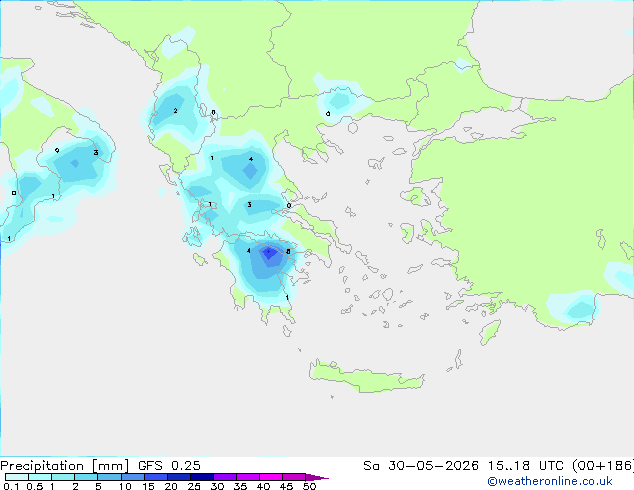The height and width of the screenshot is (490, 634).
Task: Click the '15..18 UTC' time range text
Action: (526, 466)
